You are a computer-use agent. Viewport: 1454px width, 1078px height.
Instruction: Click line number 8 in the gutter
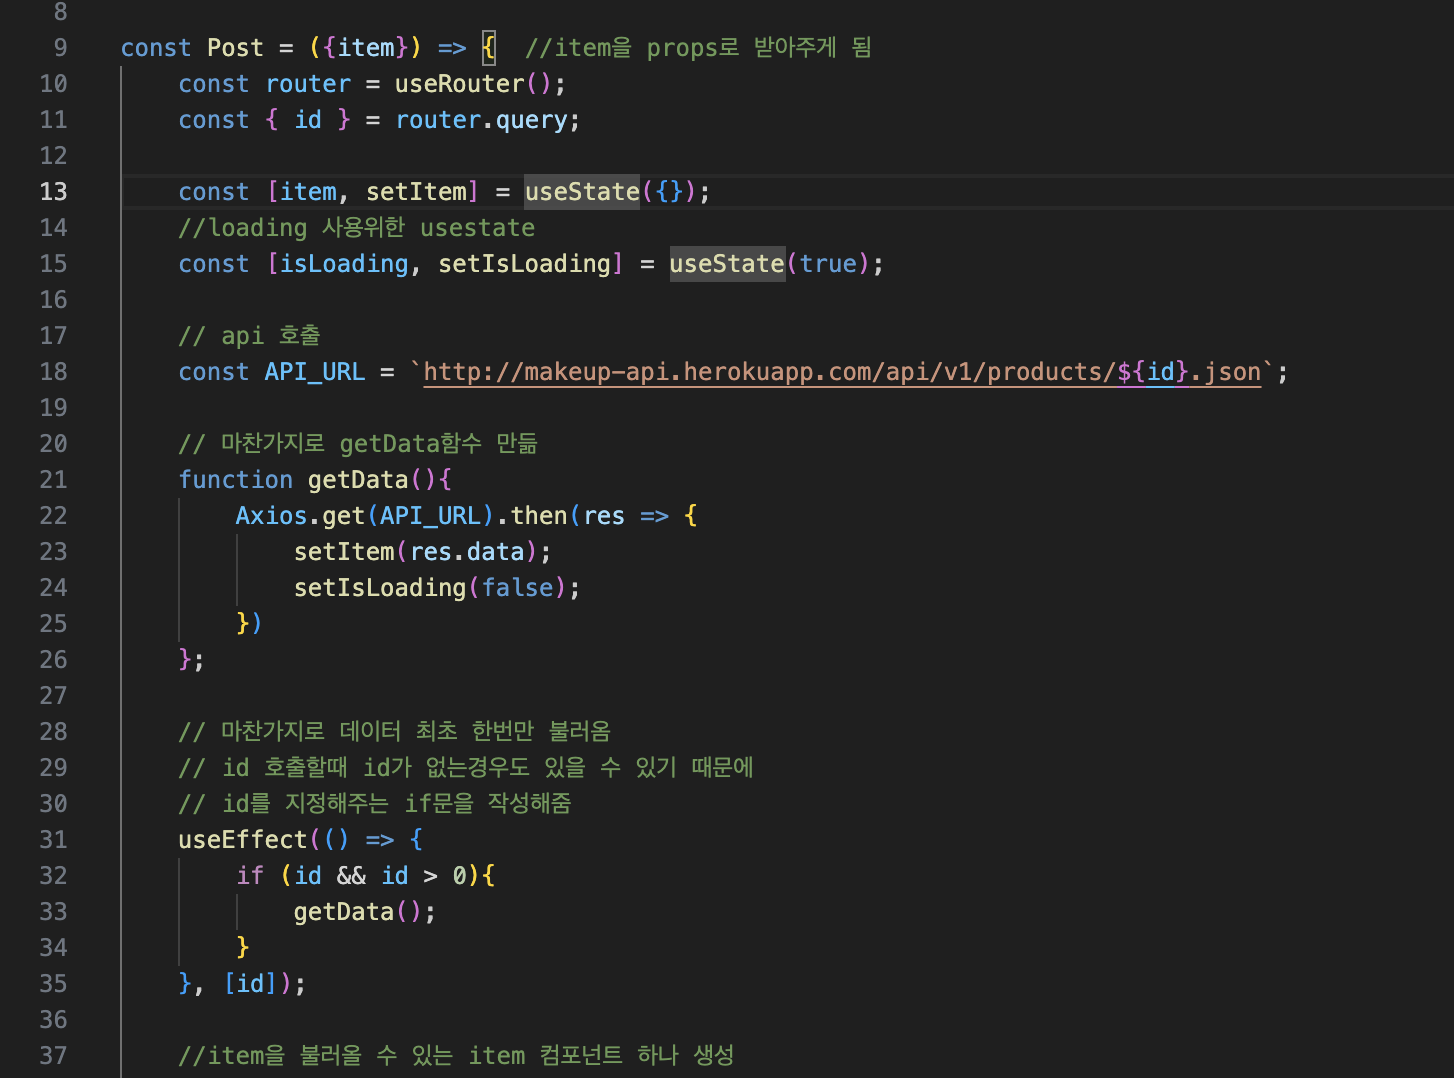pyautogui.click(x=60, y=12)
